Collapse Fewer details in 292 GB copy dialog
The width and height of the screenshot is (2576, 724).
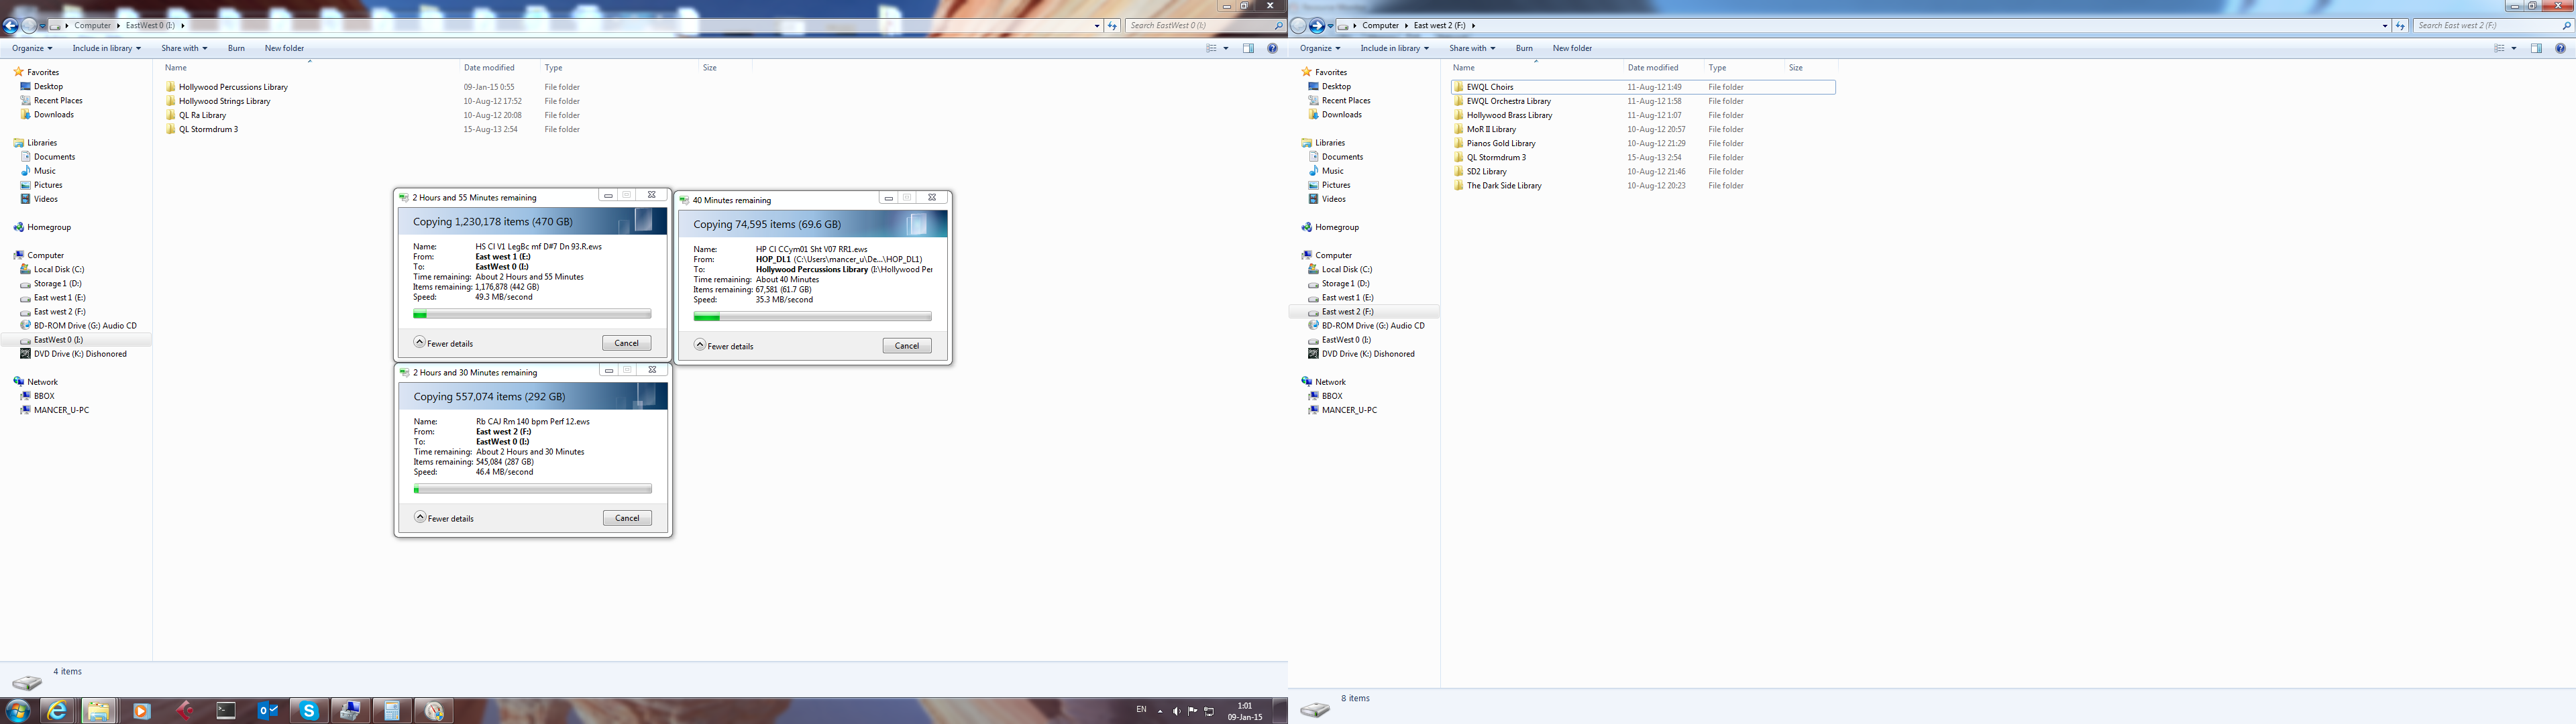click(x=444, y=518)
